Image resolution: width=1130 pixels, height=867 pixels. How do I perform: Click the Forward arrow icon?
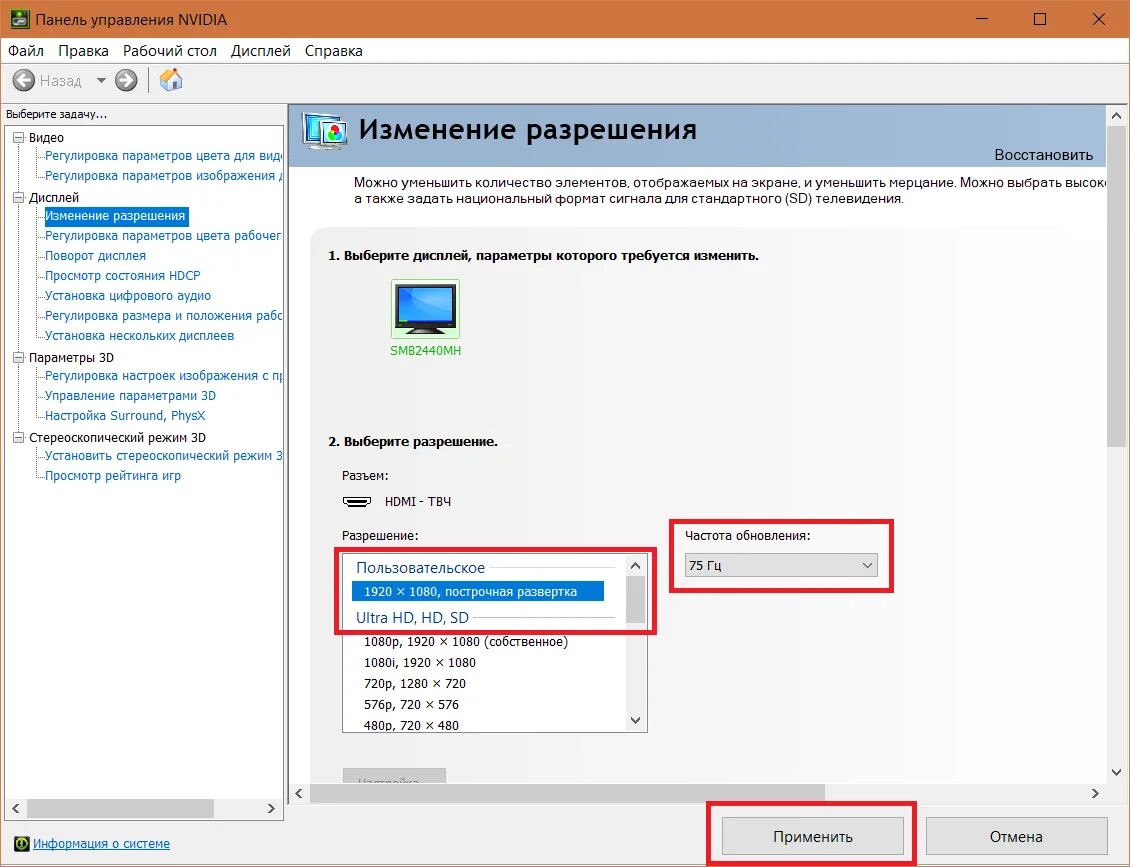(126, 80)
